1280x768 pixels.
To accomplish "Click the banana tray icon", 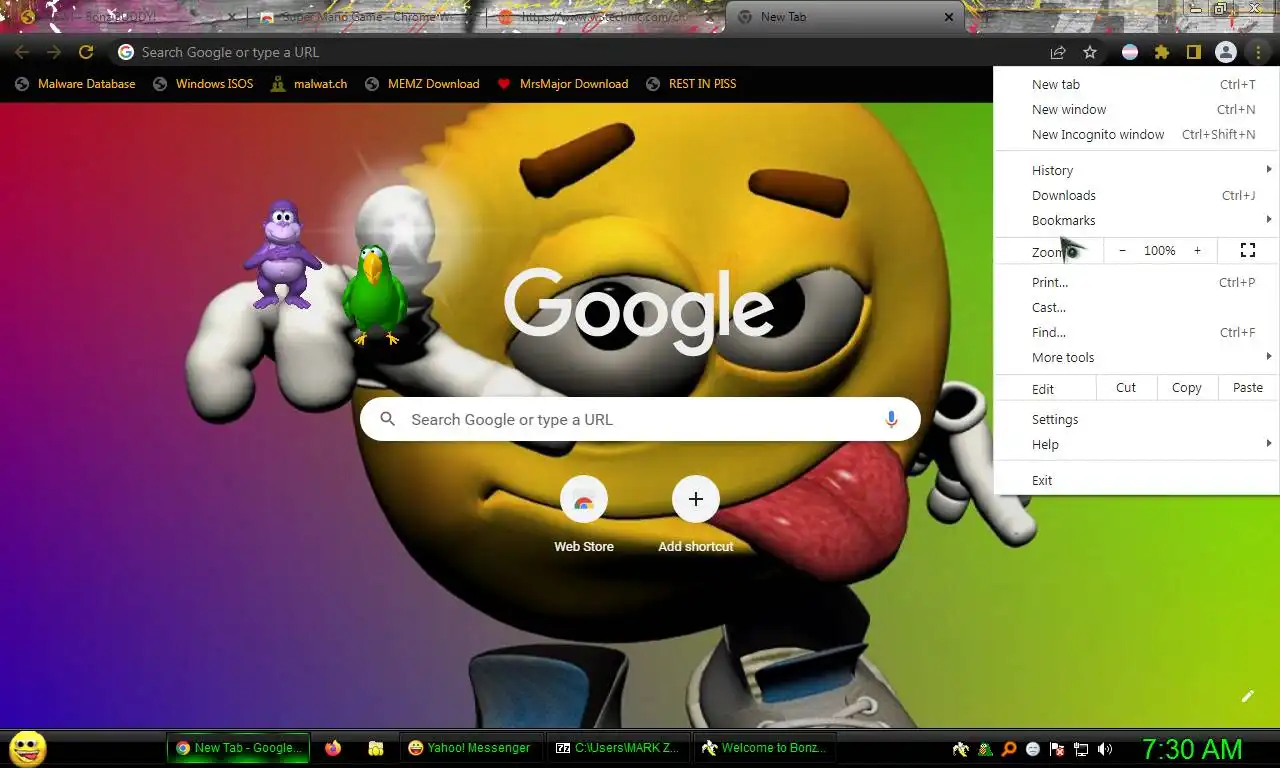I will click(961, 748).
